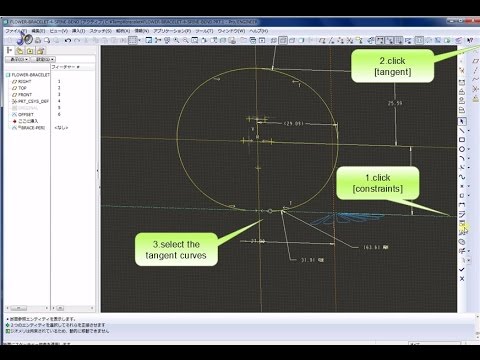Open the ビュー(V) menu
The width and height of the screenshot is (480, 360).
(59, 31)
